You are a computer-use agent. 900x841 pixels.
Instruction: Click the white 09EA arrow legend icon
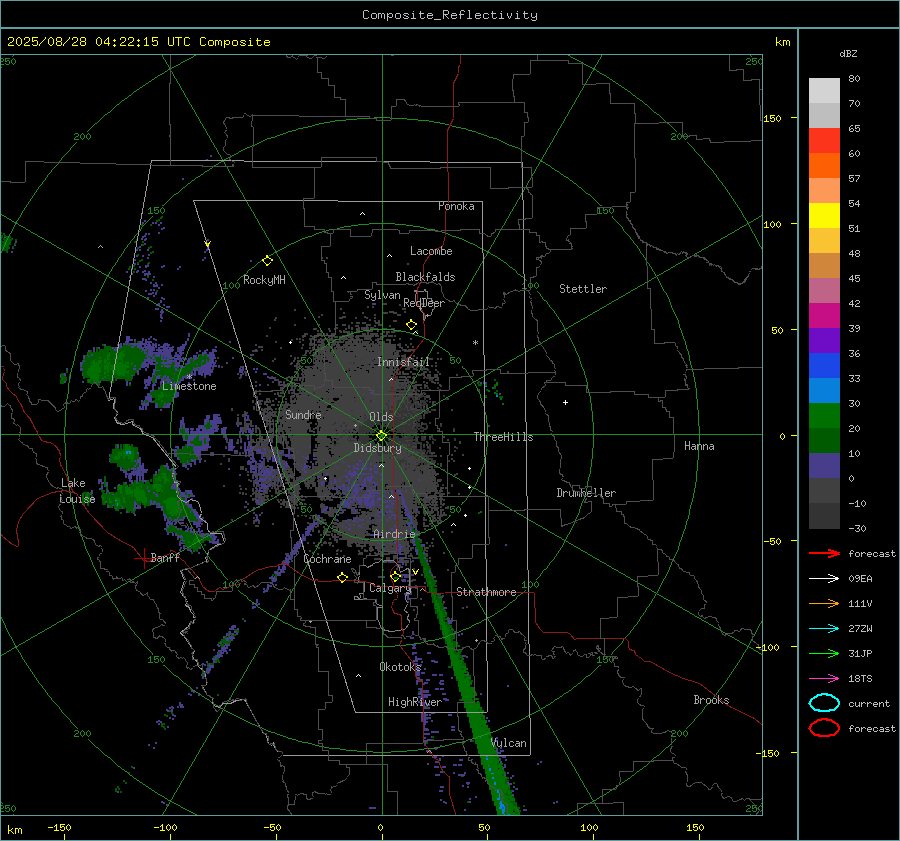click(x=824, y=579)
